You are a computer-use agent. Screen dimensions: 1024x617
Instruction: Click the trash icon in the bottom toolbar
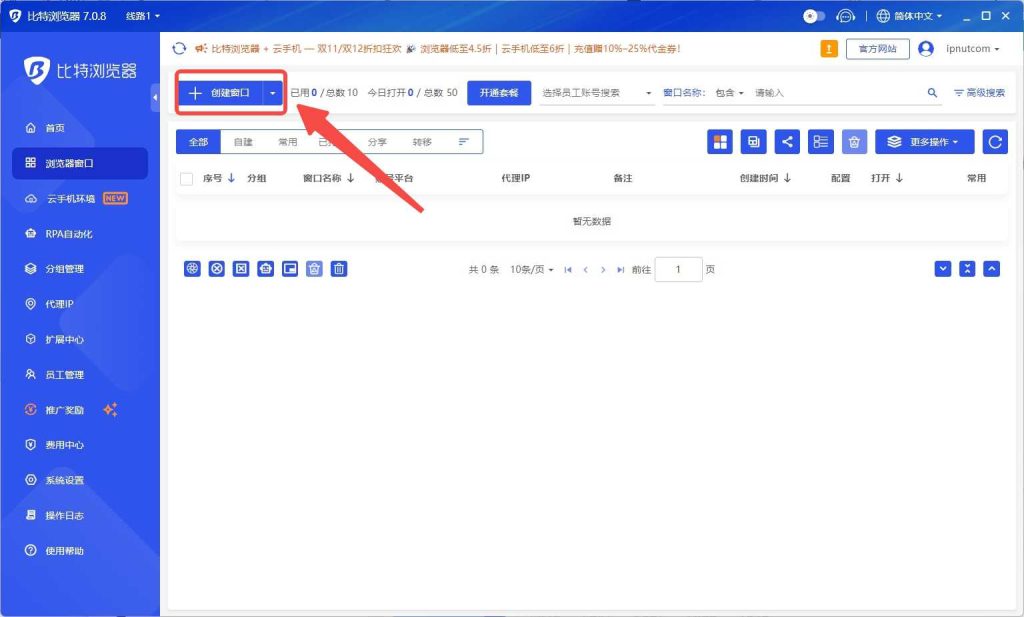coord(339,269)
